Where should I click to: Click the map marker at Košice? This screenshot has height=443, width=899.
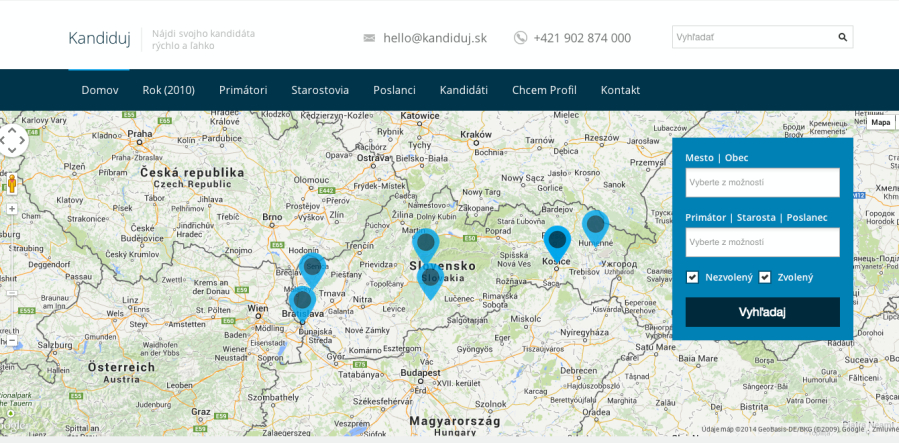(x=557, y=240)
